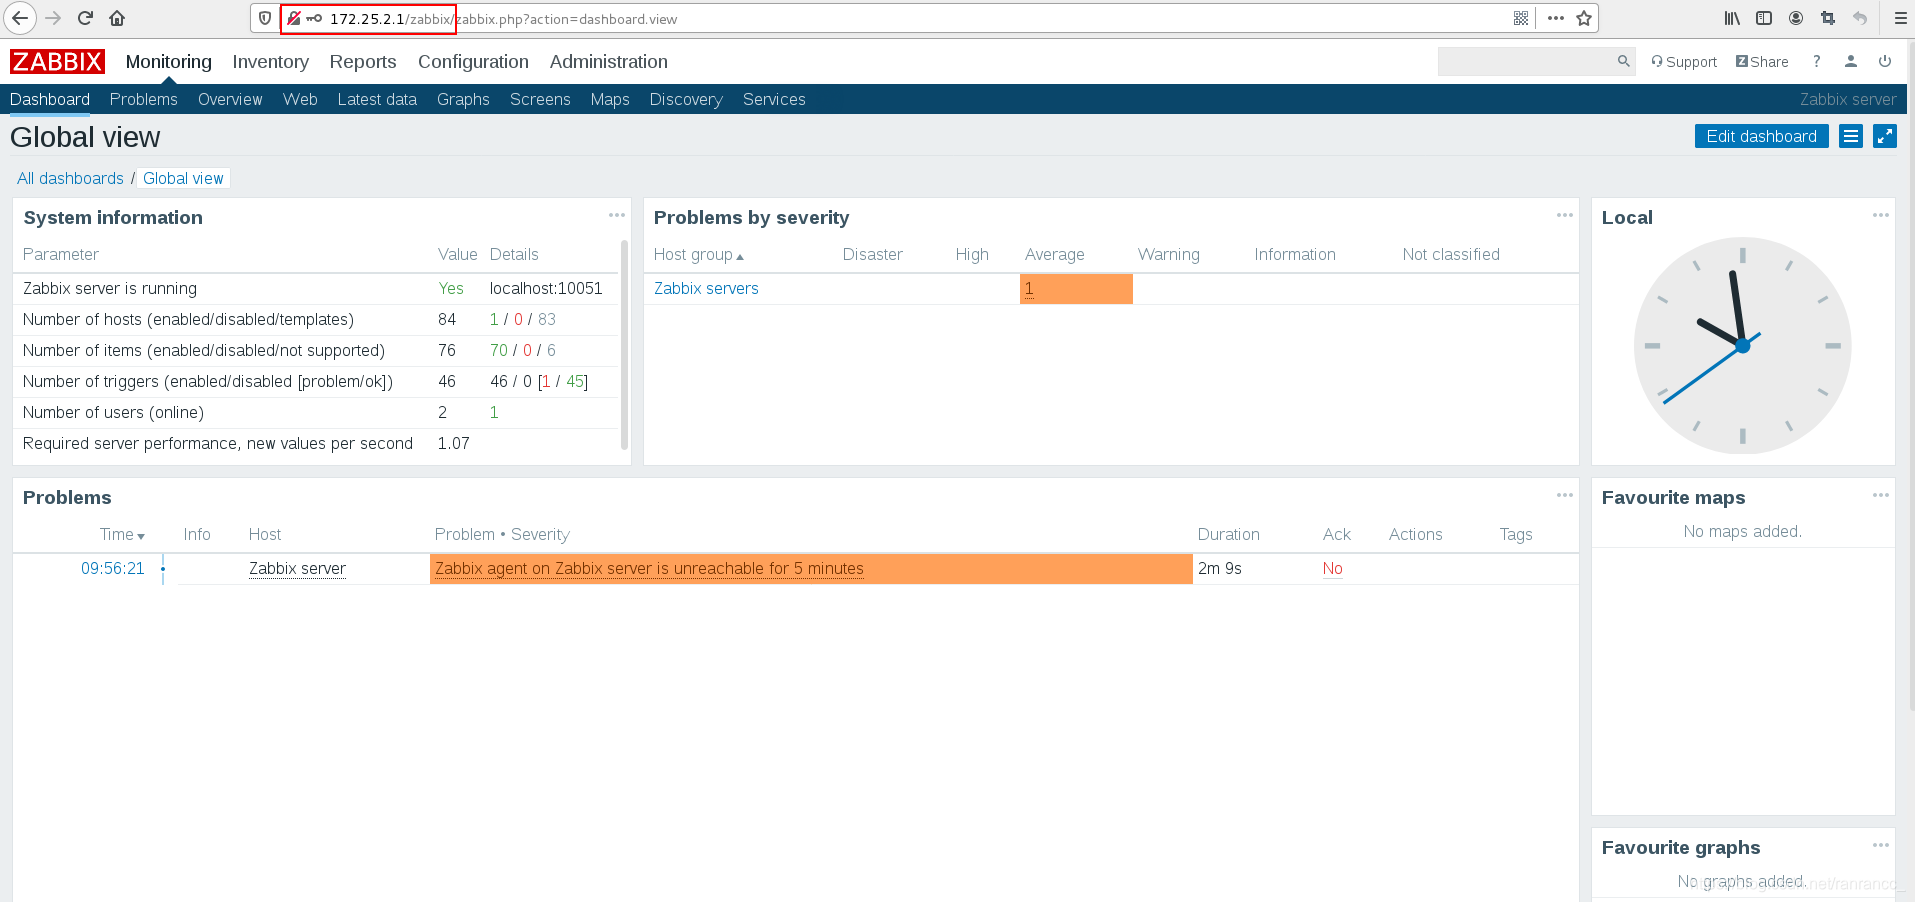Sort by Host group column
The width and height of the screenshot is (1915, 902).
[x=698, y=255]
